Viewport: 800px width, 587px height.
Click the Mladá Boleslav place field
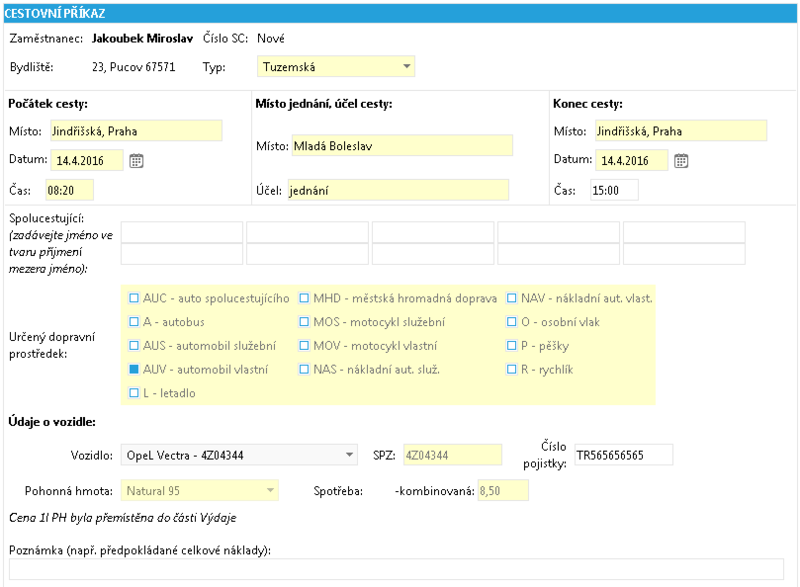click(402, 146)
